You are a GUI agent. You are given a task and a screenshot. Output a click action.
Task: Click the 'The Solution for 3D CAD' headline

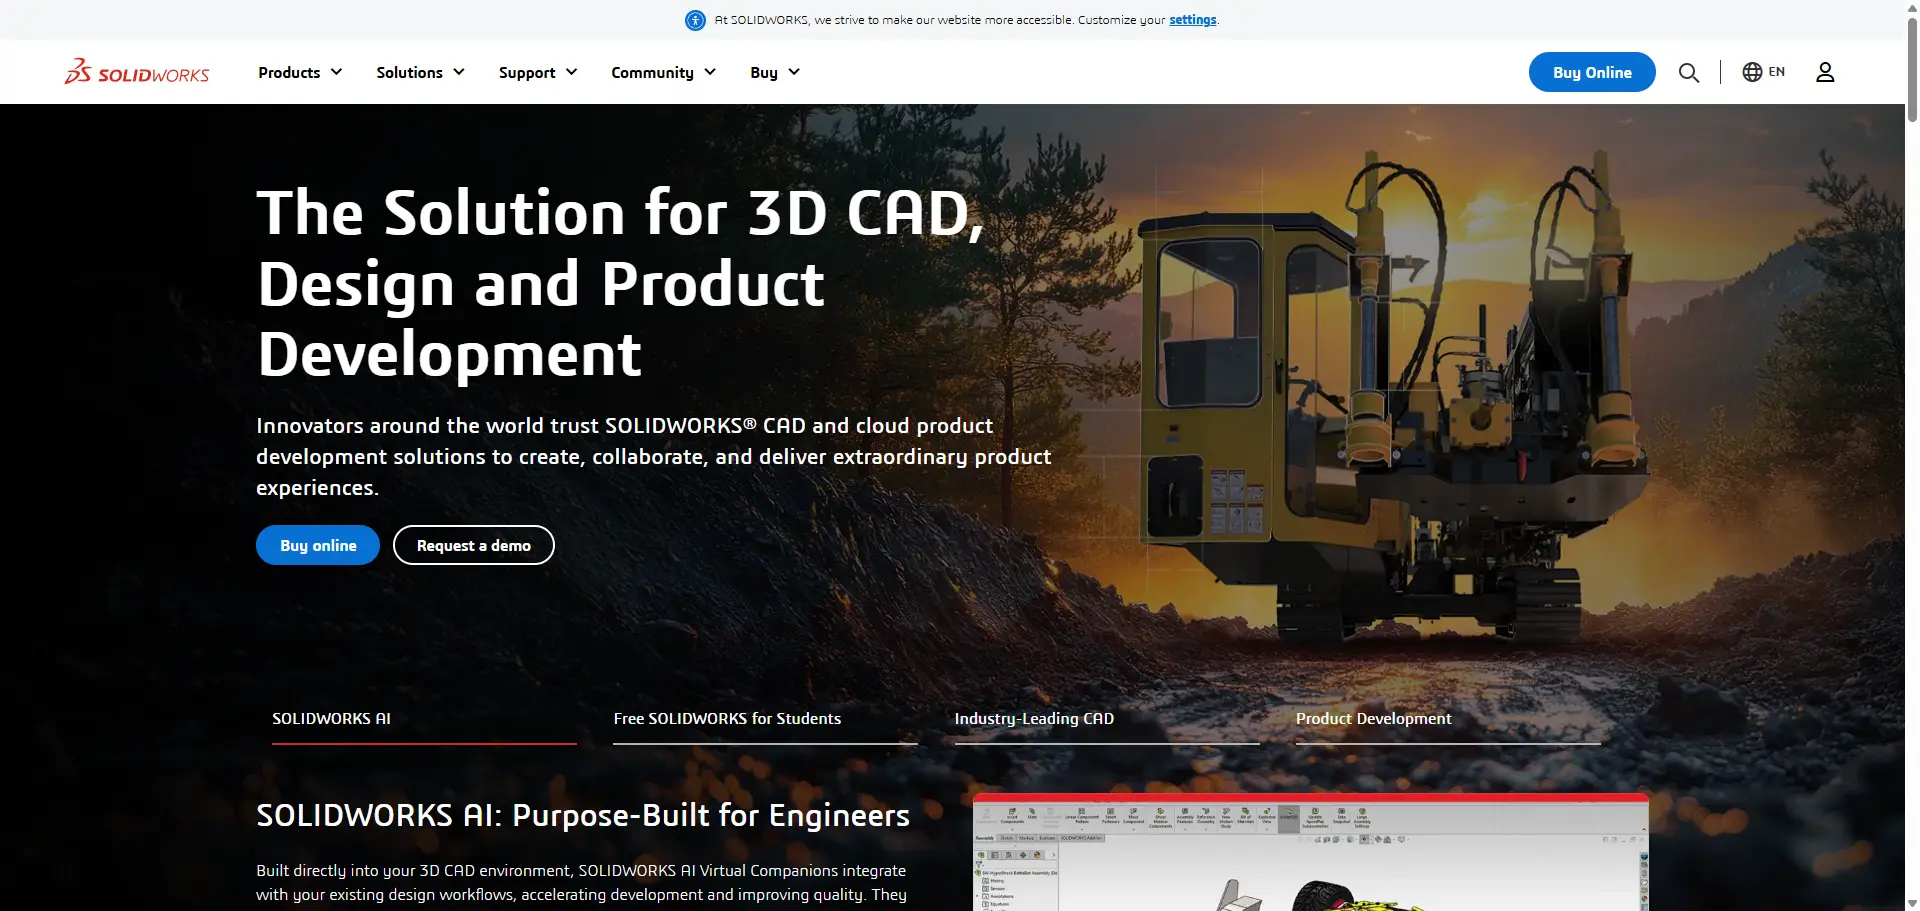pyautogui.click(x=620, y=283)
